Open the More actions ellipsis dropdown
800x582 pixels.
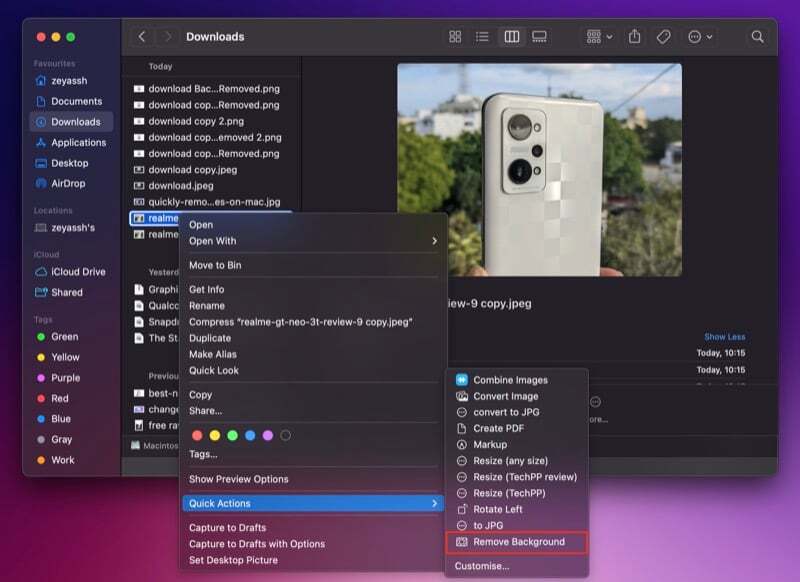click(700, 37)
